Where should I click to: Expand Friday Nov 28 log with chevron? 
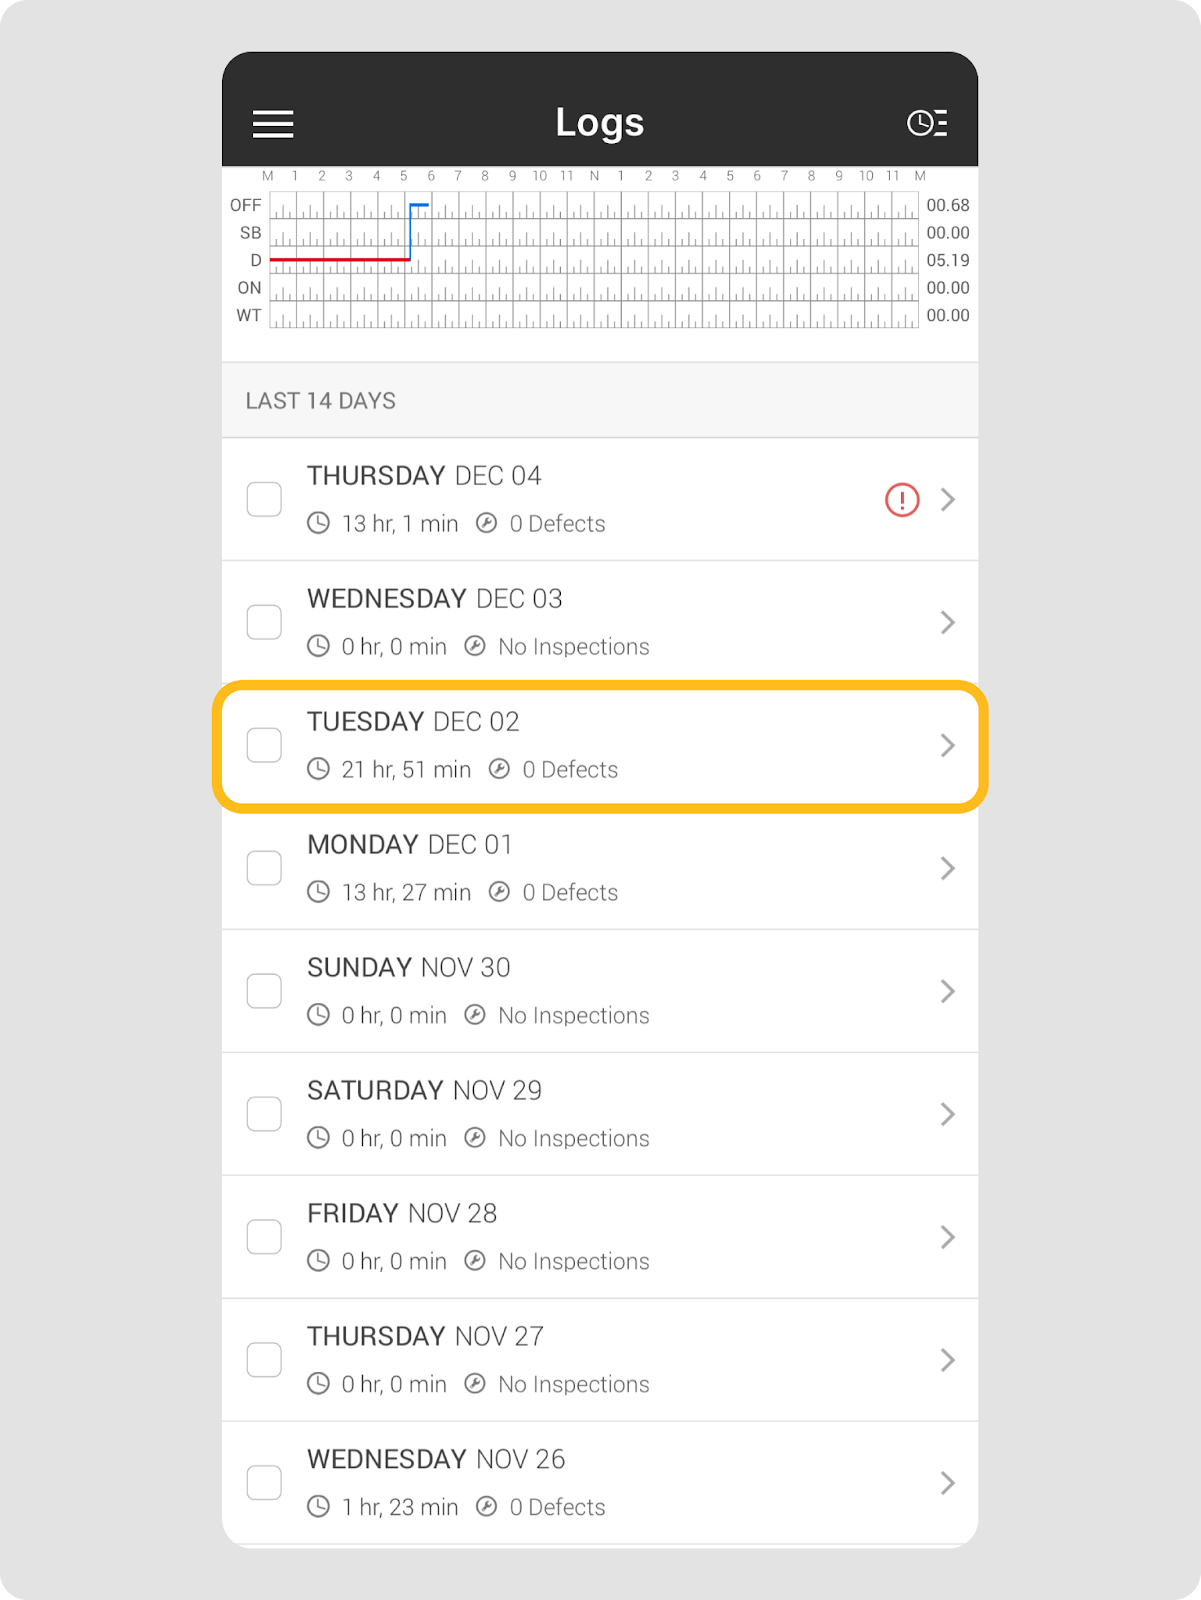(x=947, y=1237)
